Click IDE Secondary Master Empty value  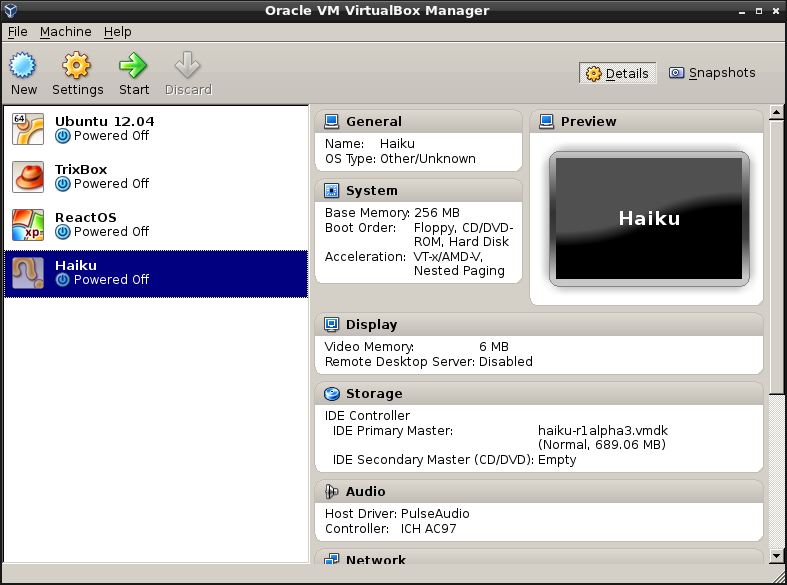[557, 460]
